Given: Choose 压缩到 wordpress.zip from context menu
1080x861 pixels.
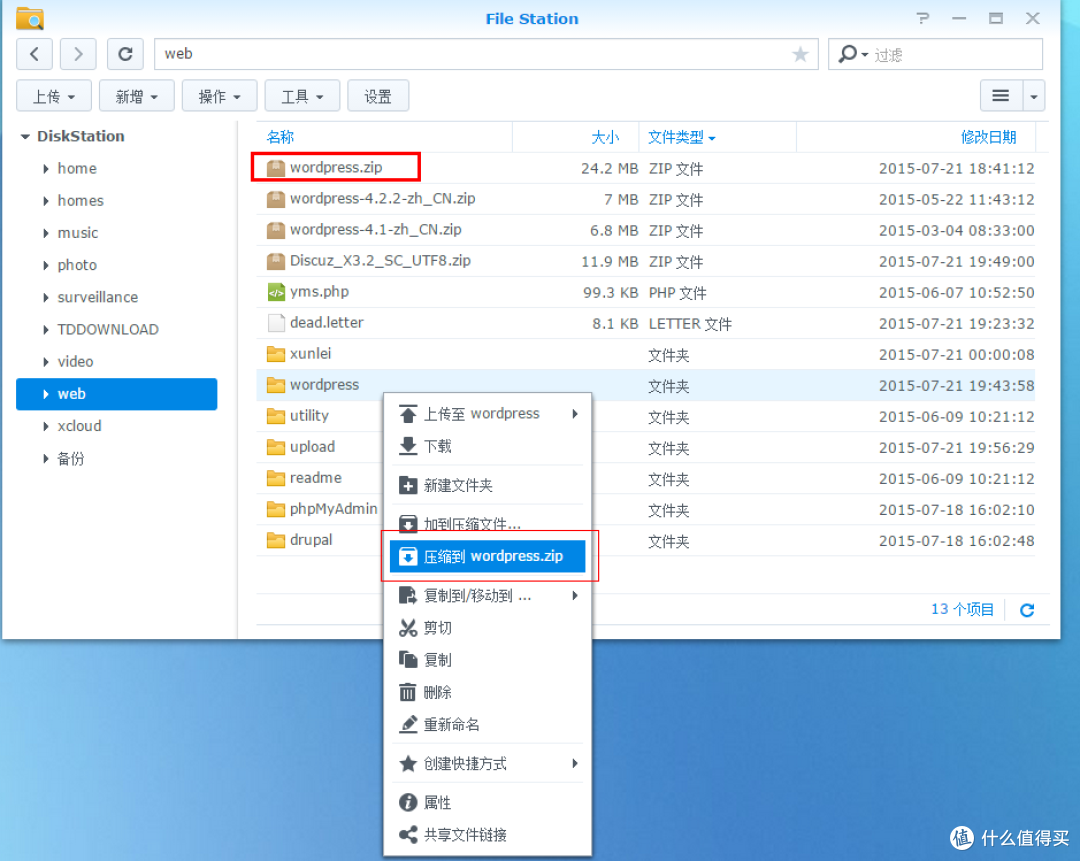Looking at the screenshot, I should 487,556.
